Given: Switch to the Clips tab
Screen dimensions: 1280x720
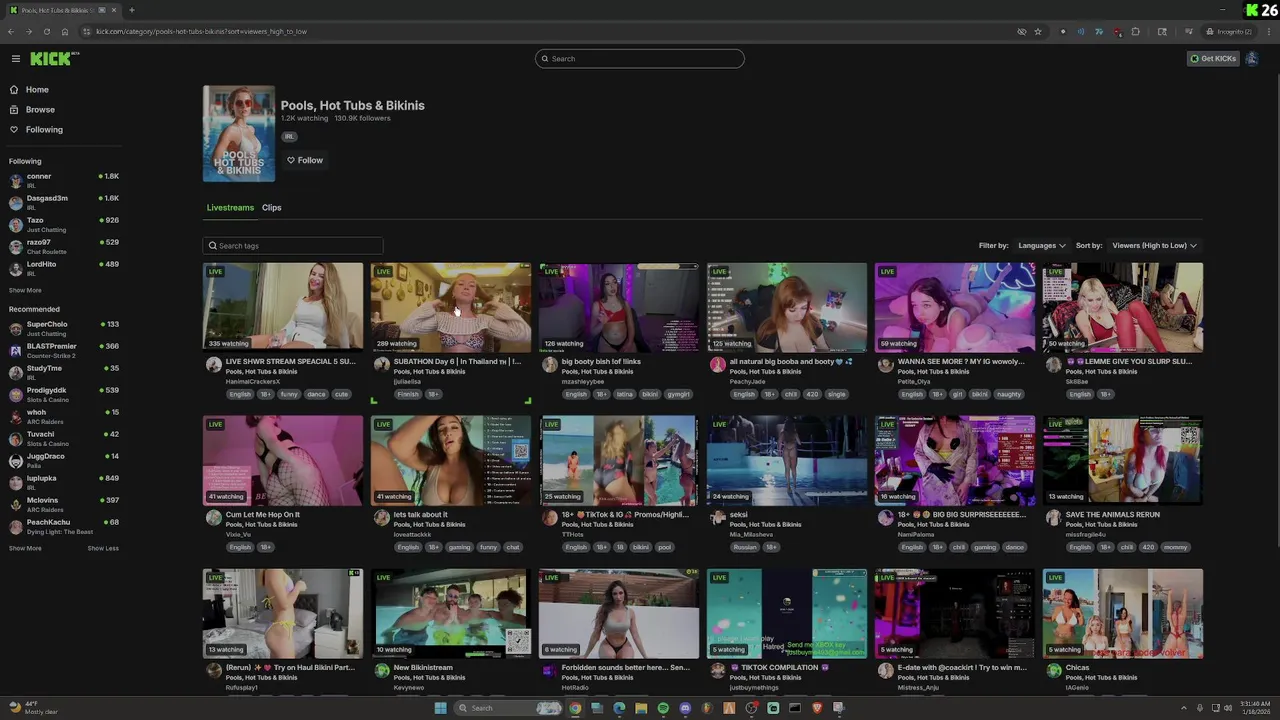Looking at the screenshot, I should pyautogui.click(x=272, y=208).
